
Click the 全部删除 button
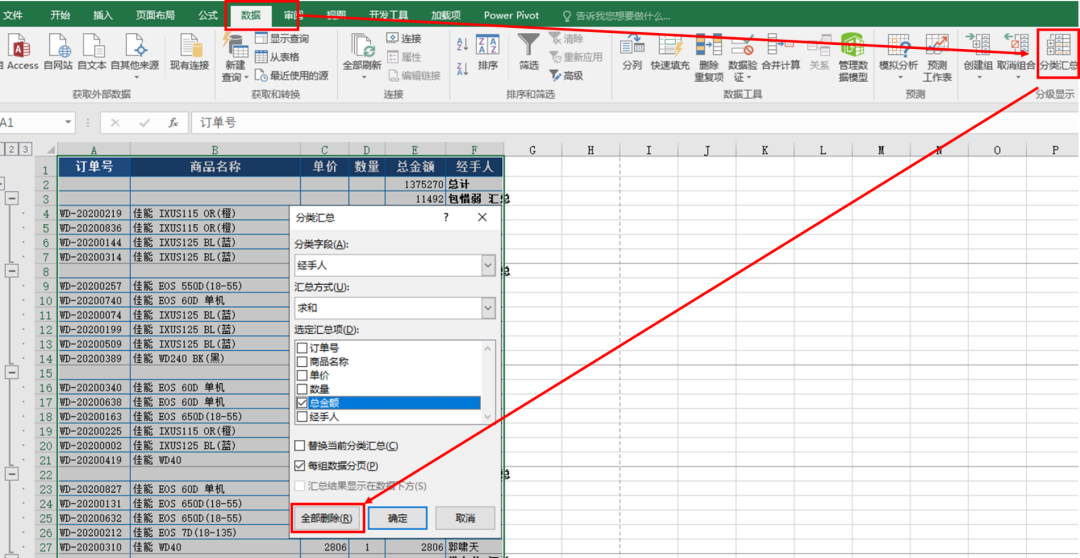pyautogui.click(x=328, y=519)
